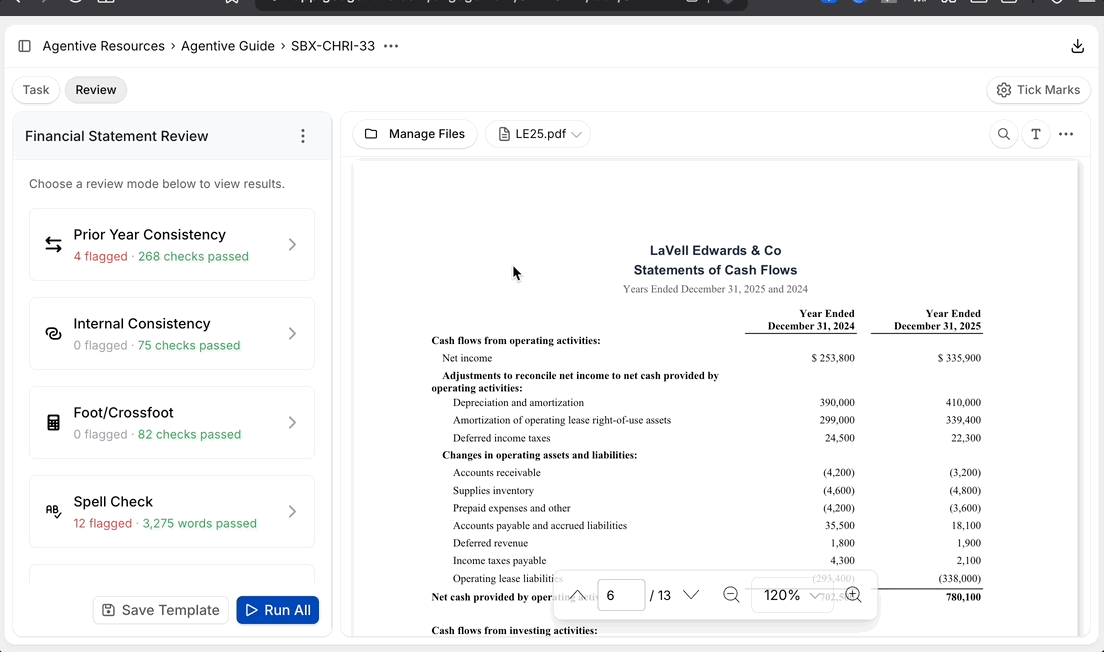The height and width of the screenshot is (652, 1104).
Task: Click Manage Files button
Action: click(x=415, y=134)
